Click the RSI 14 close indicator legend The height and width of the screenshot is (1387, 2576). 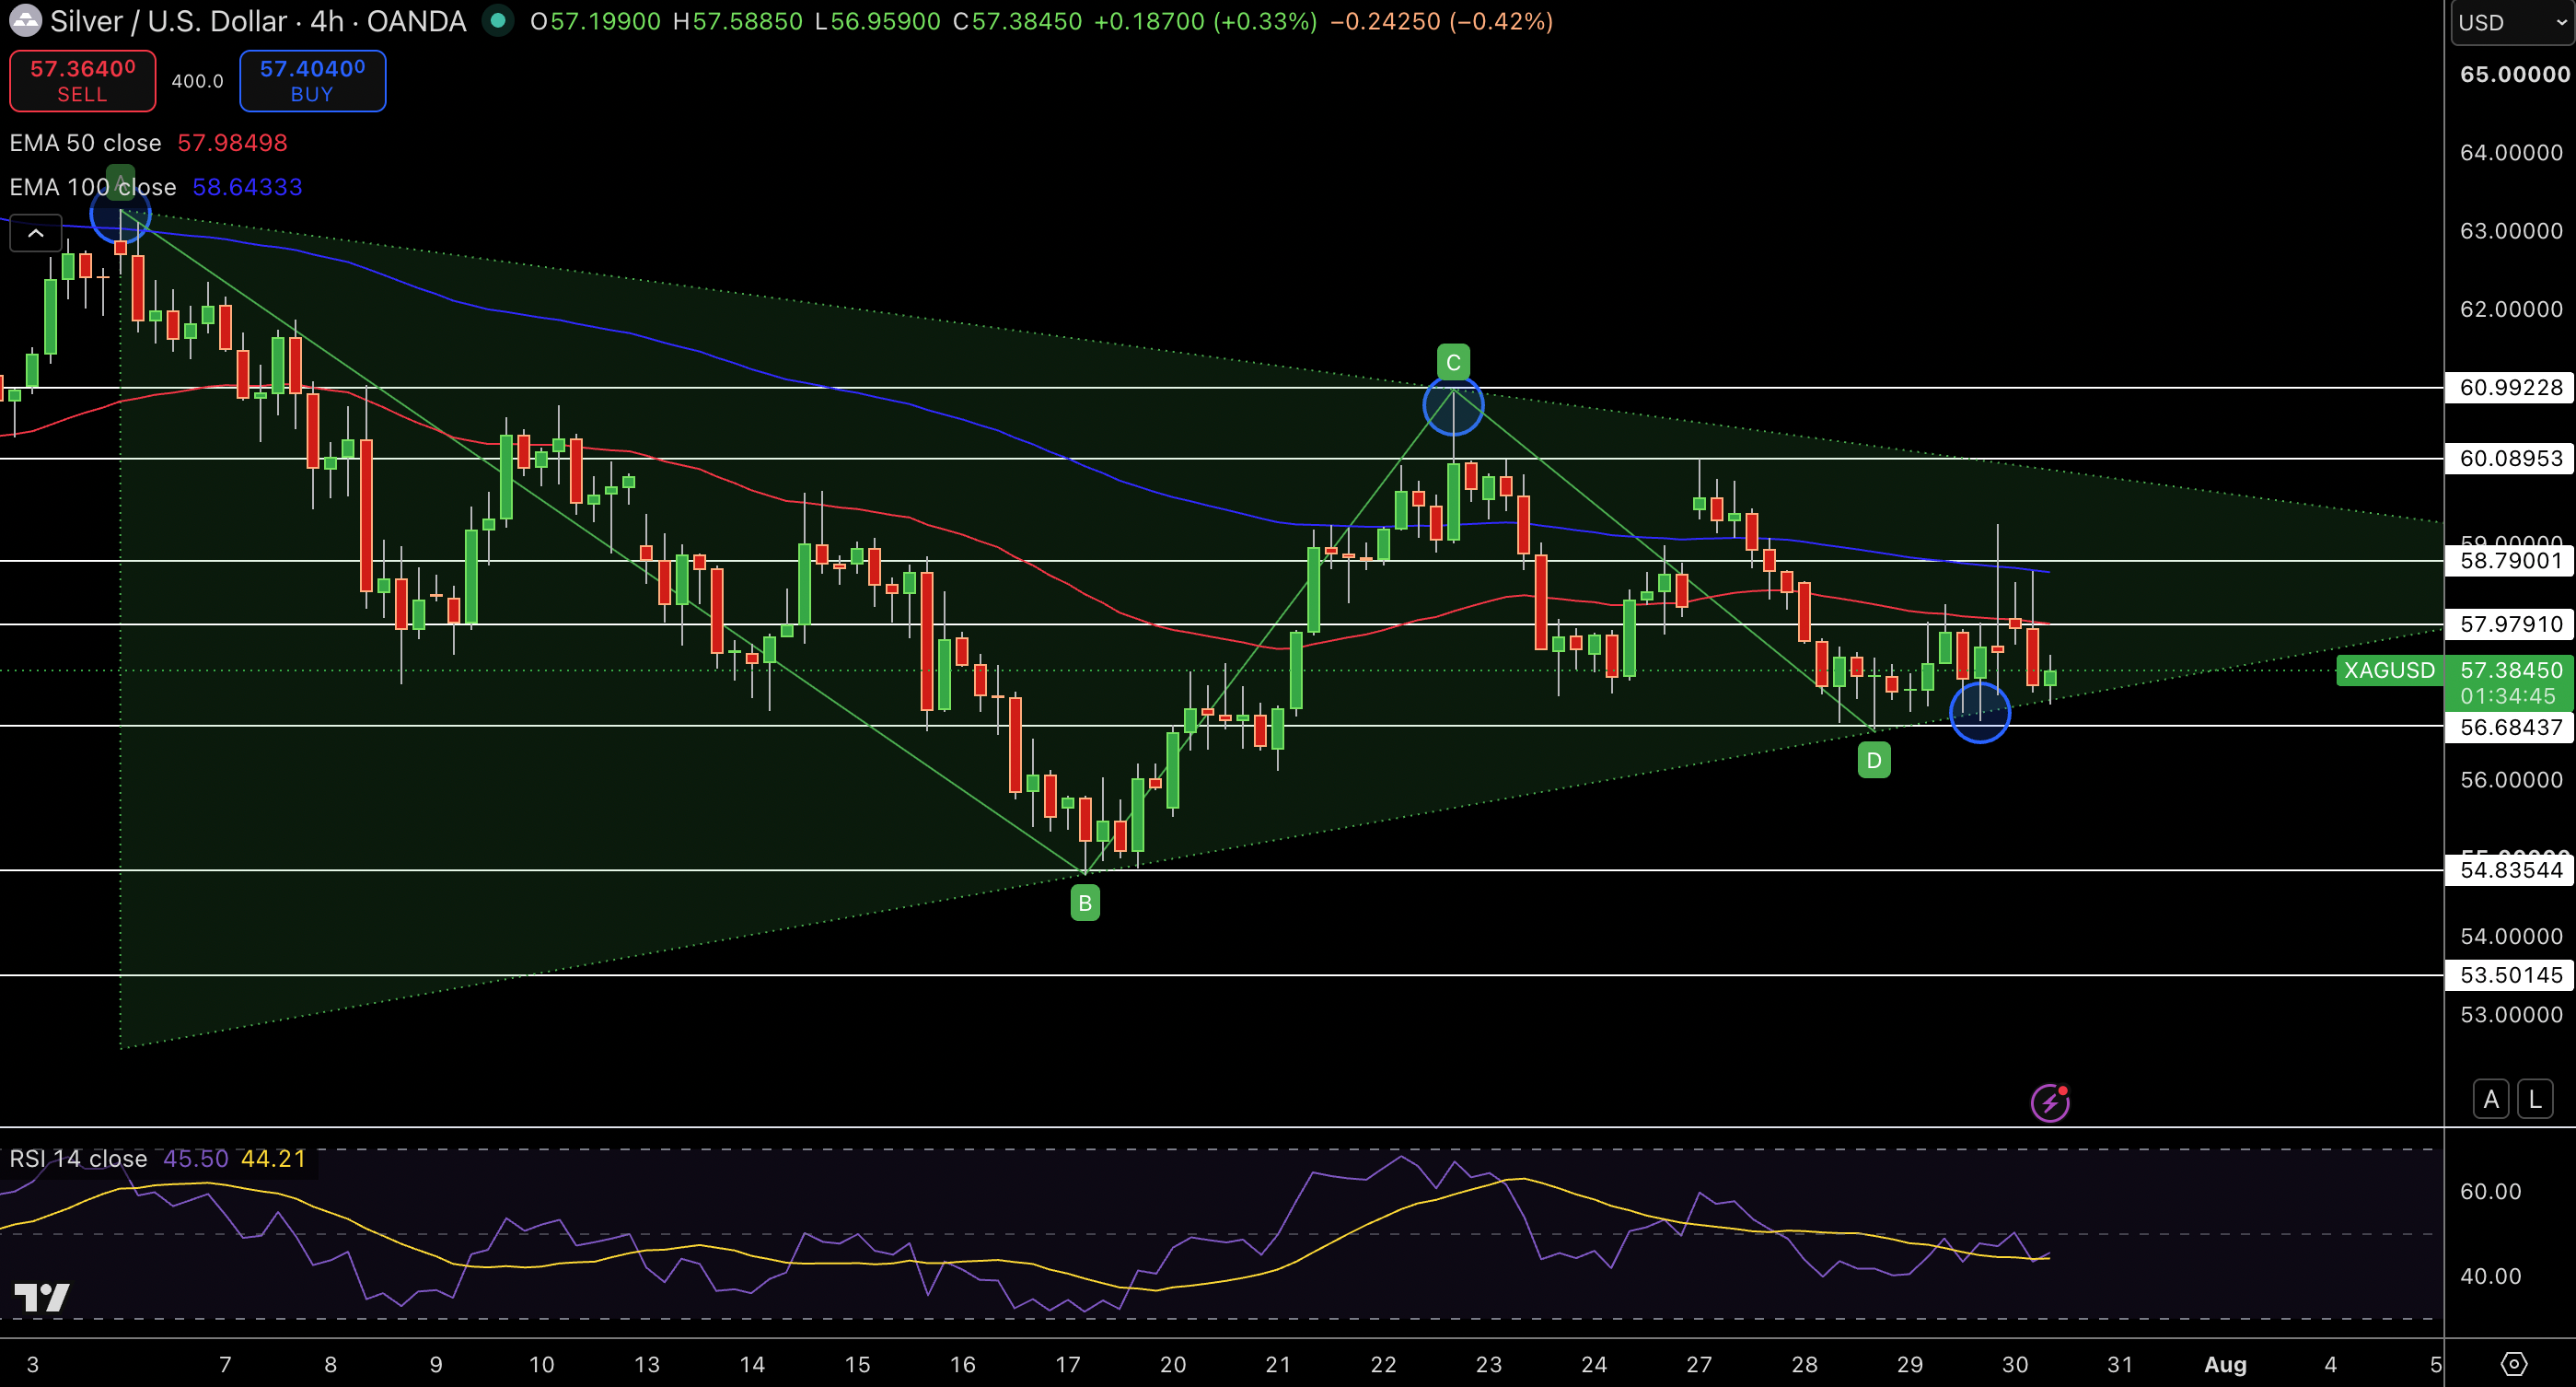[x=78, y=1158]
